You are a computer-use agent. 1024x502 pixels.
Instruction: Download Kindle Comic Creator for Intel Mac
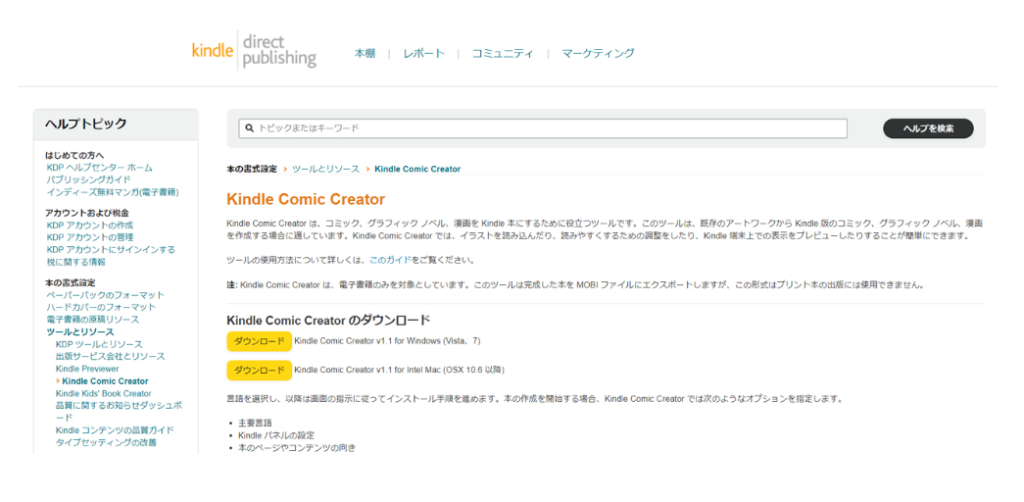pos(259,370)
